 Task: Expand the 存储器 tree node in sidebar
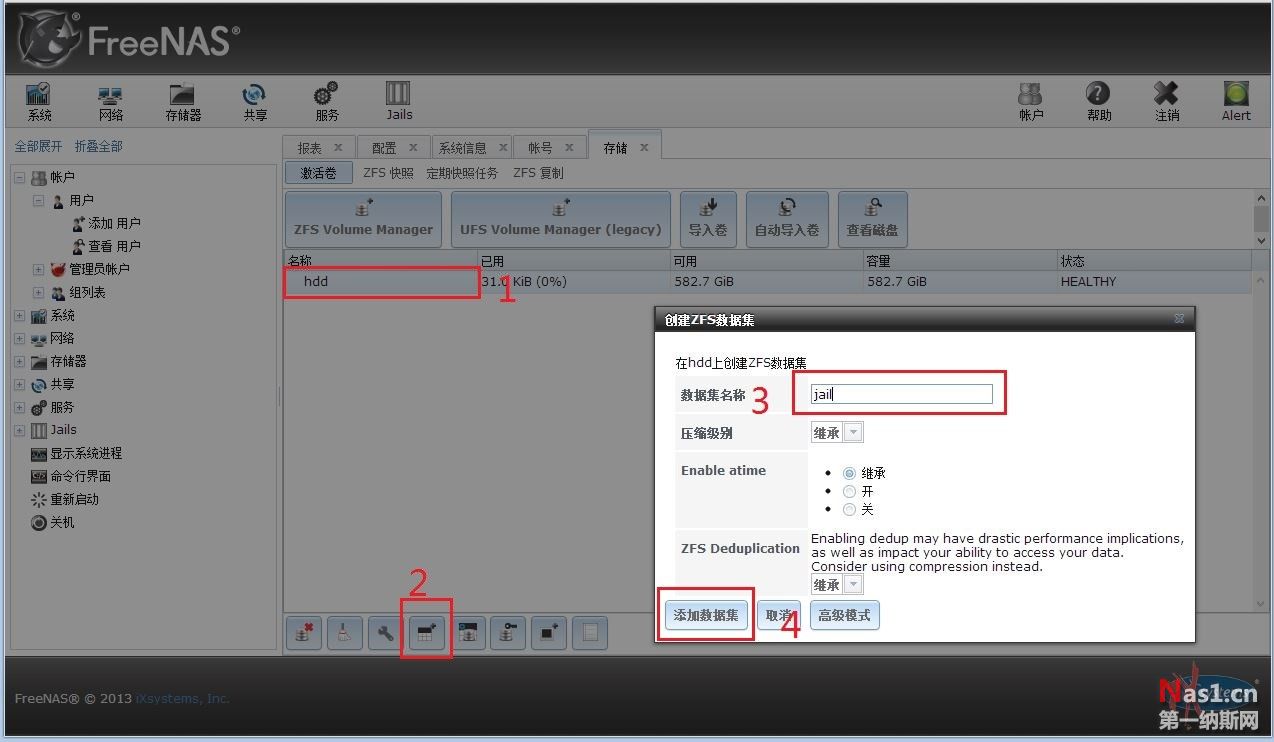(19, 361)
